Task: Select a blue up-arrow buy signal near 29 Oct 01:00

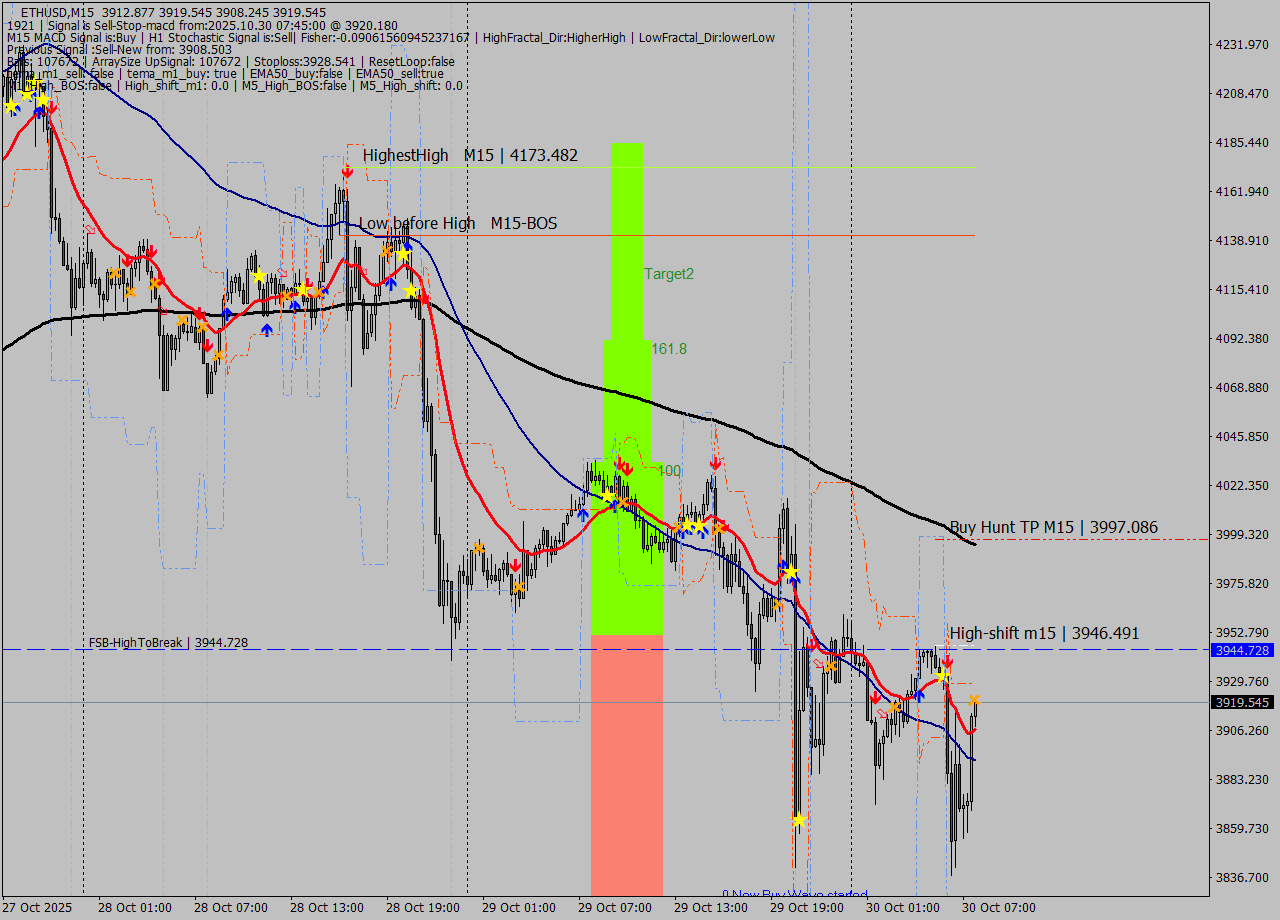Action: coord(583,514)
